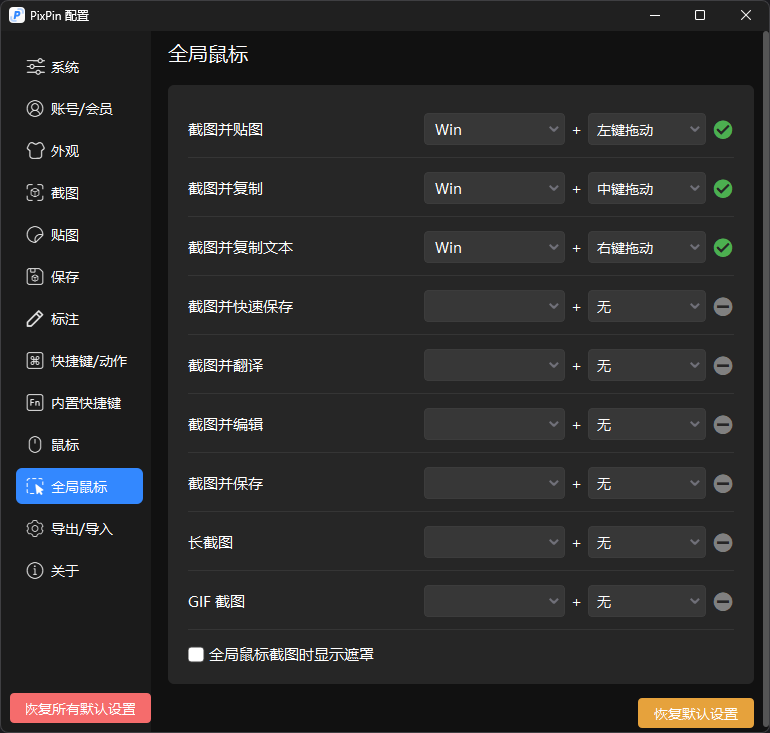Click the 鼠标 mouse icon

point(35,445)
